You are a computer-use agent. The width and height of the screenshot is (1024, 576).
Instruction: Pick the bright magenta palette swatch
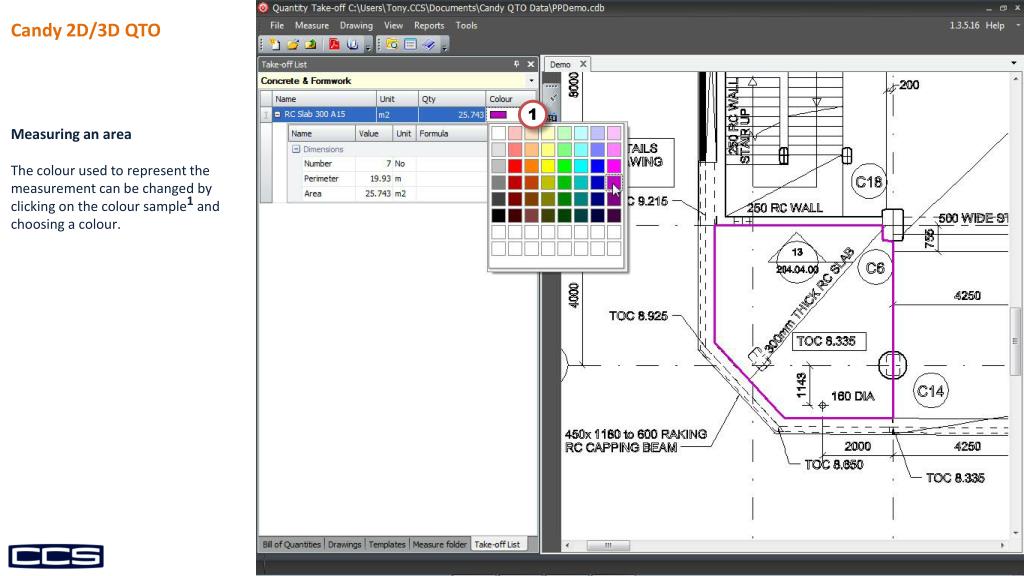tap(614, 166)
